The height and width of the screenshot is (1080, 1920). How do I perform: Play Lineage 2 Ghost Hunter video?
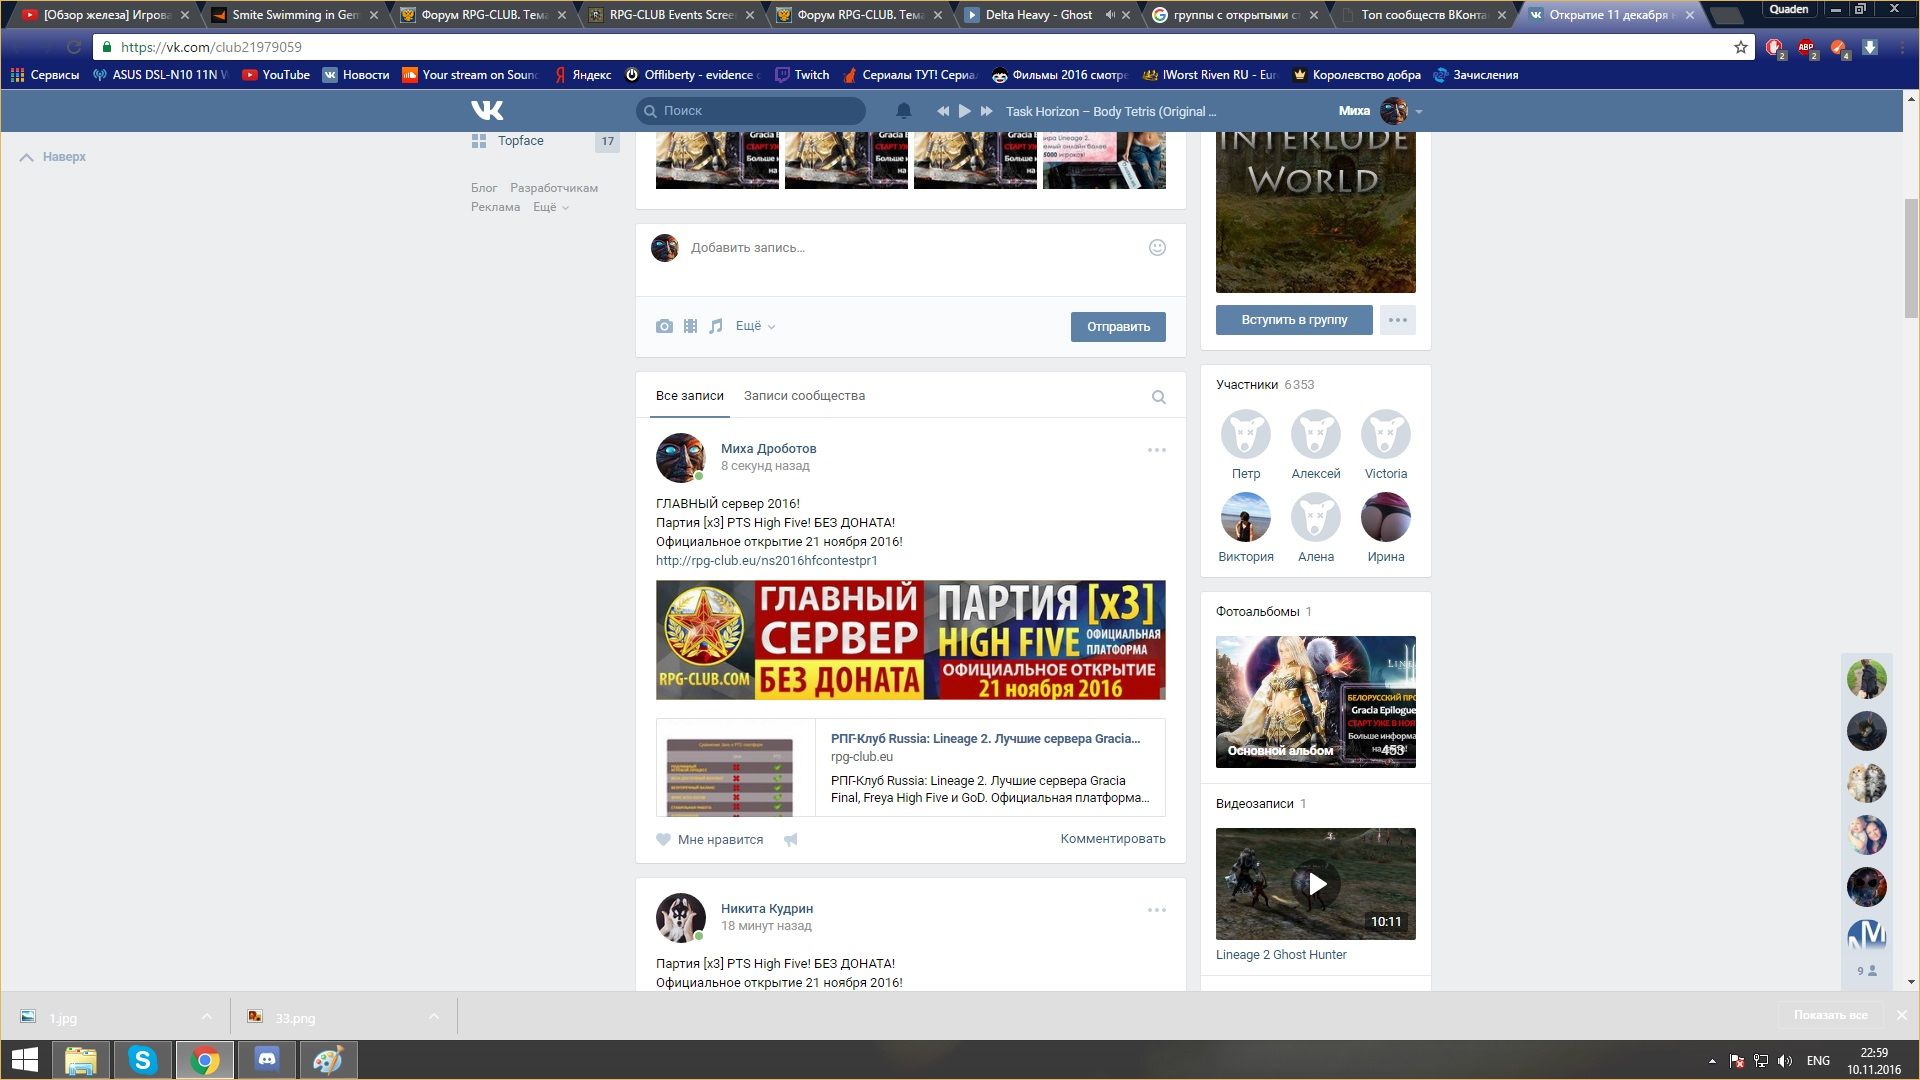tap(1316, 884)
